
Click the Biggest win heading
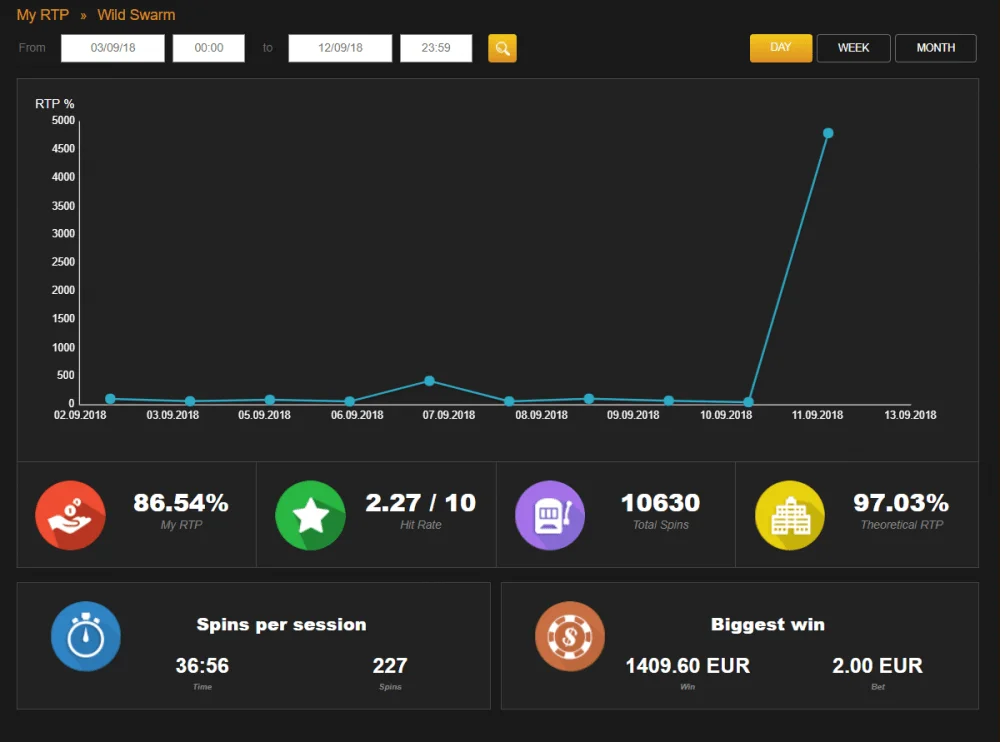tap(768, 624)
